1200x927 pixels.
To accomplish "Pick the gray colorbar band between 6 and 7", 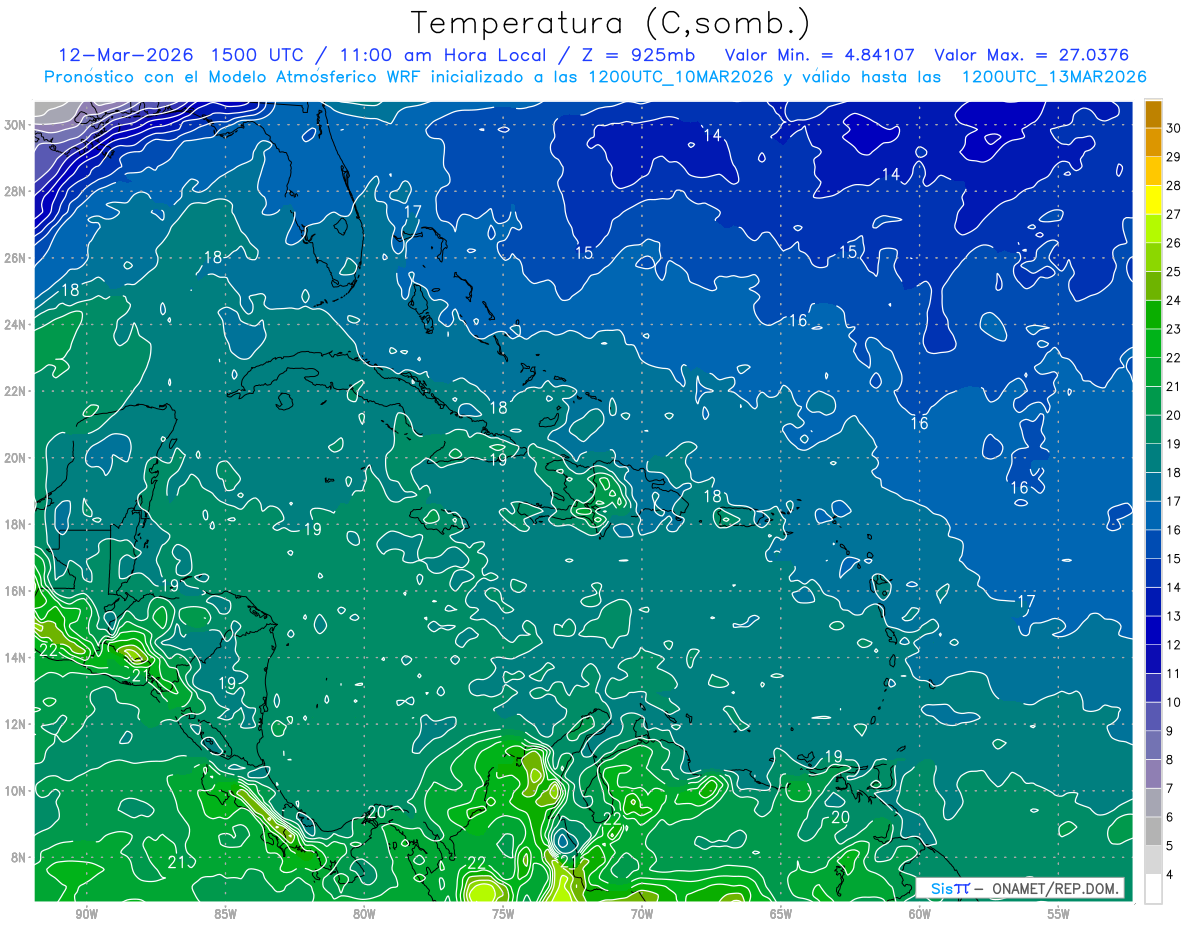I will pyautogui.click(x=1154, y=803).
